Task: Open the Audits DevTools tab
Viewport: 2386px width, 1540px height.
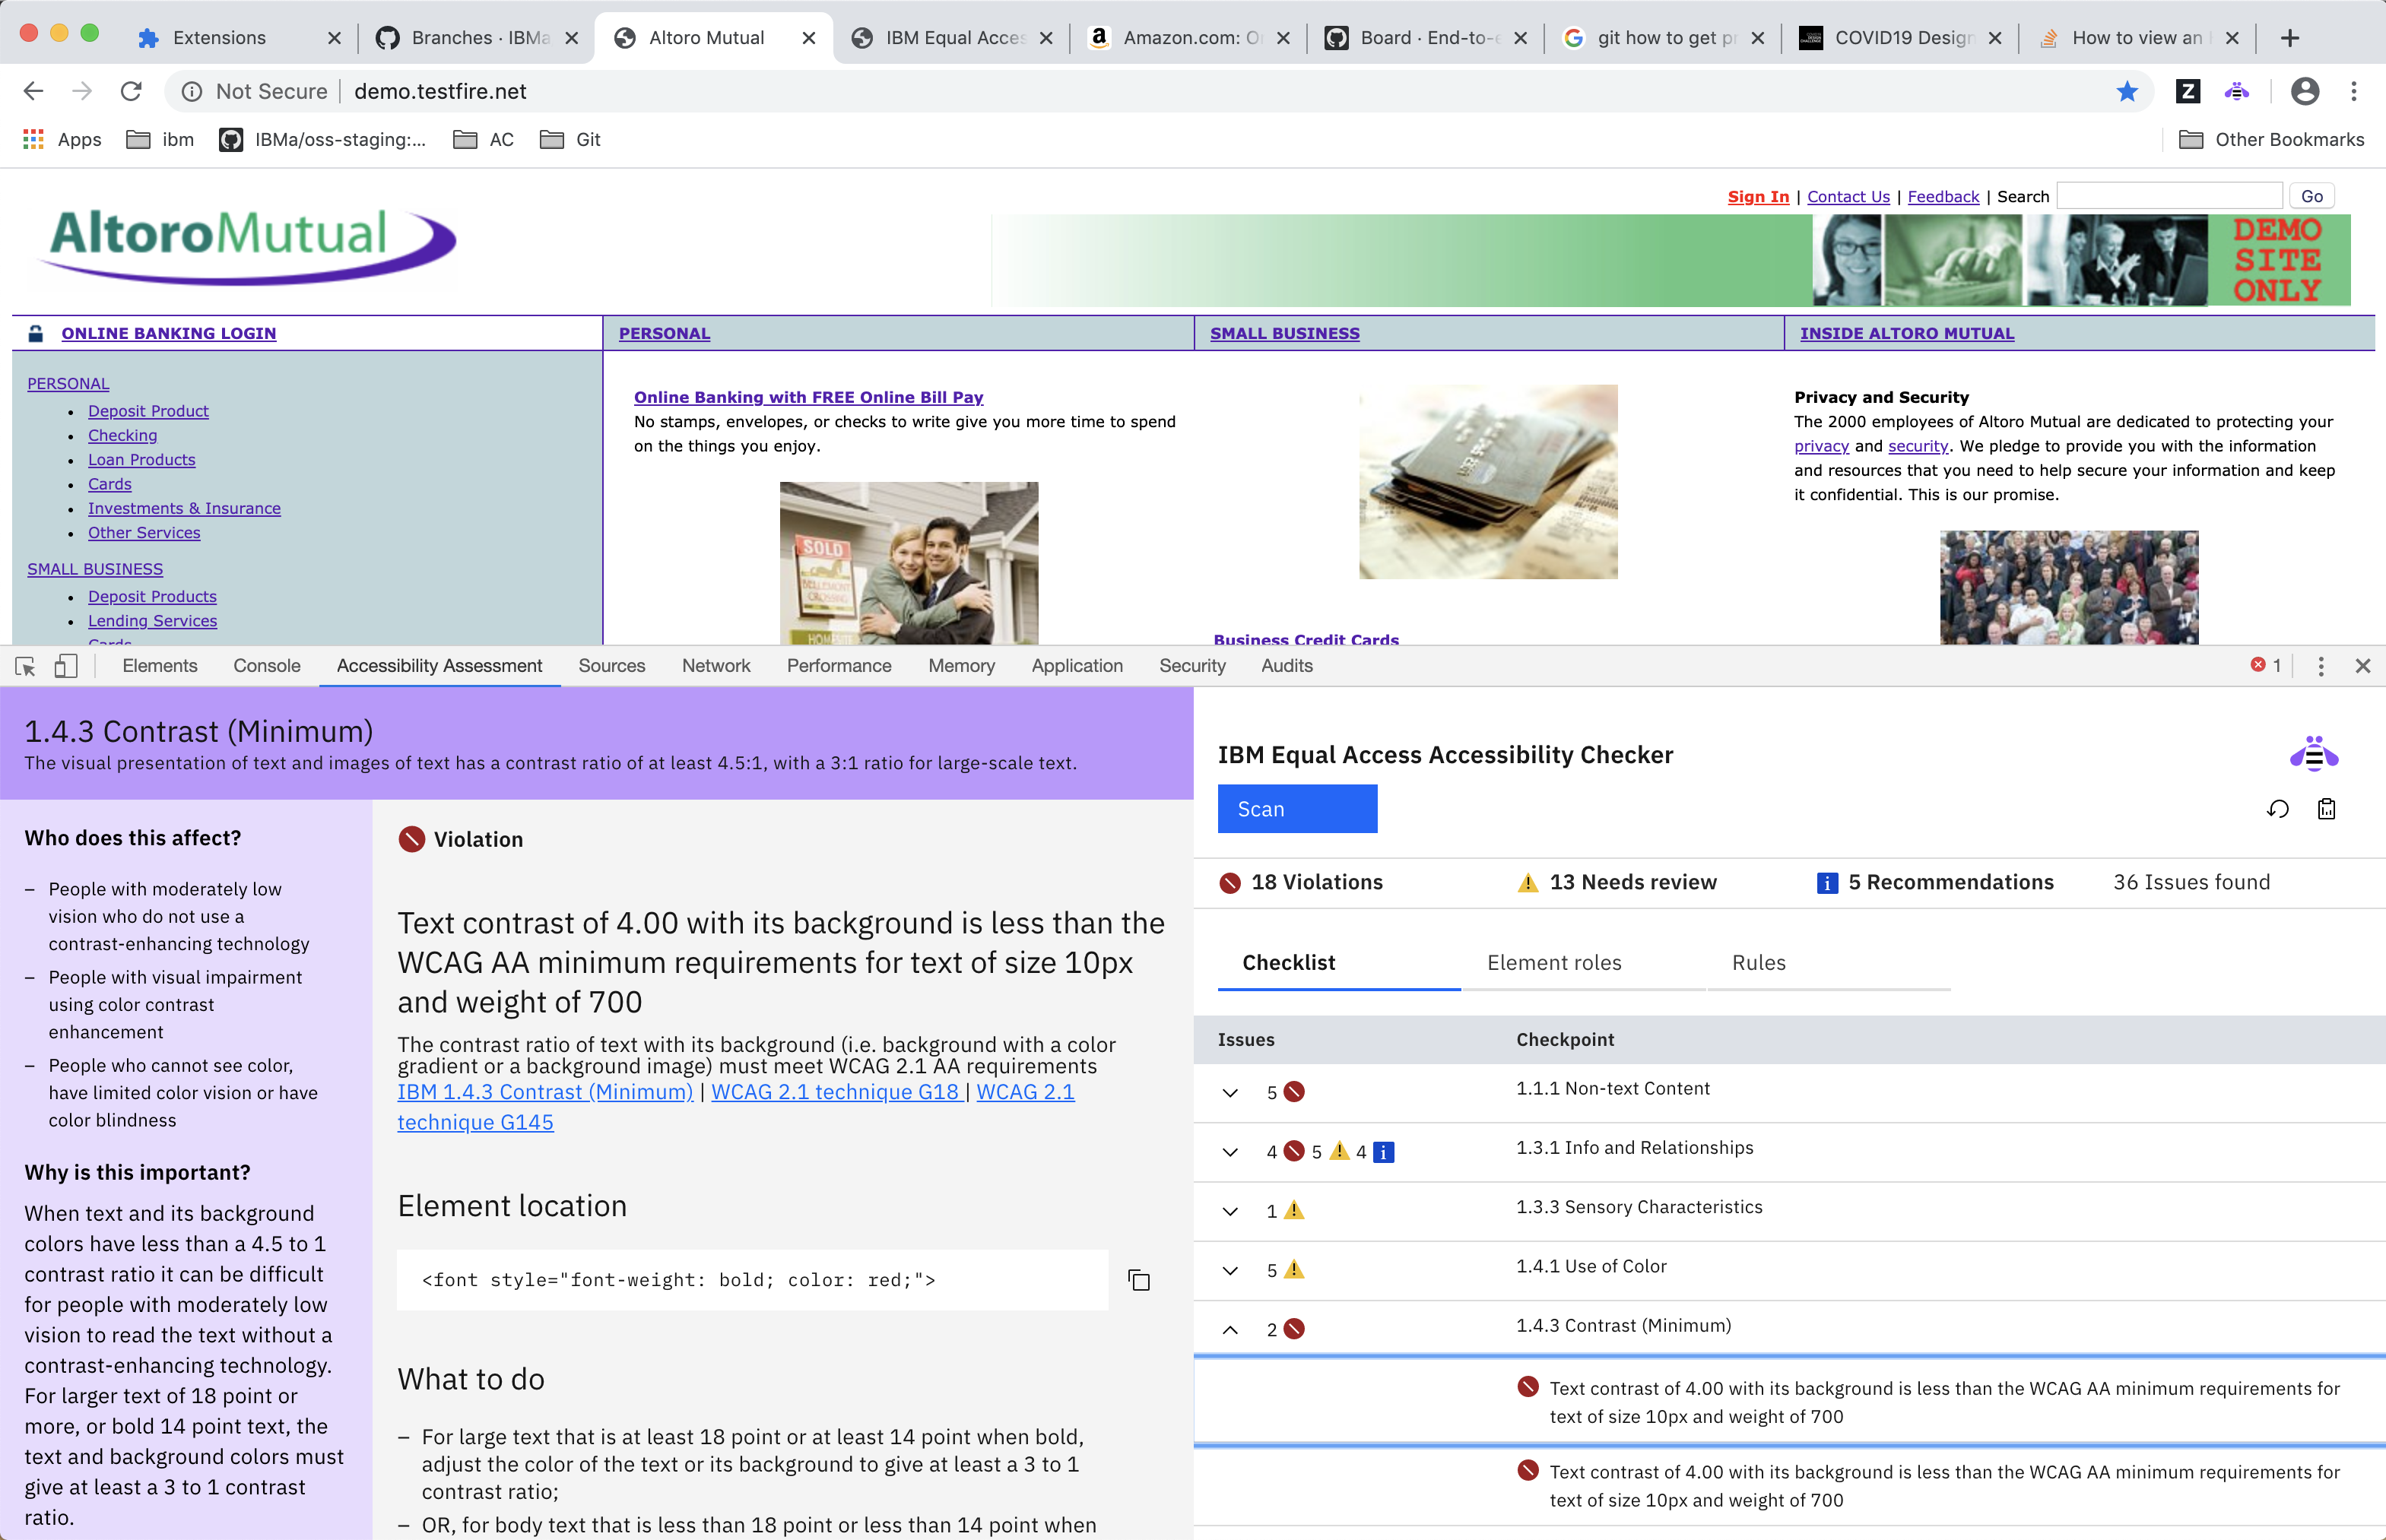Action: [x=1287, y=666]
